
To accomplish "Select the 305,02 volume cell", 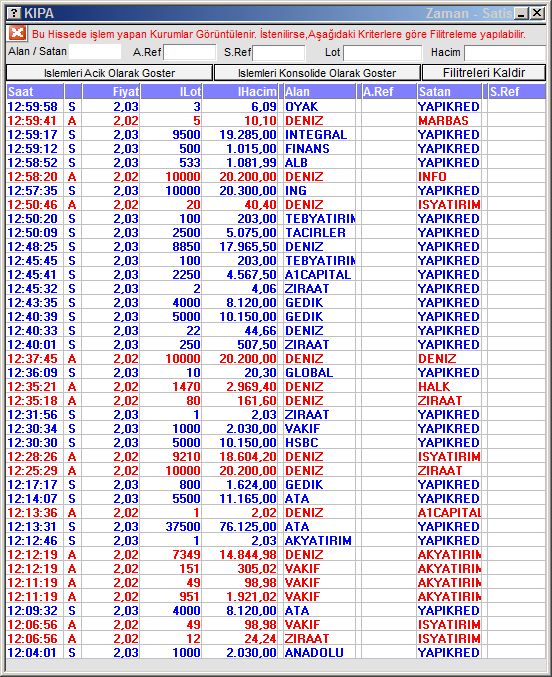I will (x=240, y=569).
